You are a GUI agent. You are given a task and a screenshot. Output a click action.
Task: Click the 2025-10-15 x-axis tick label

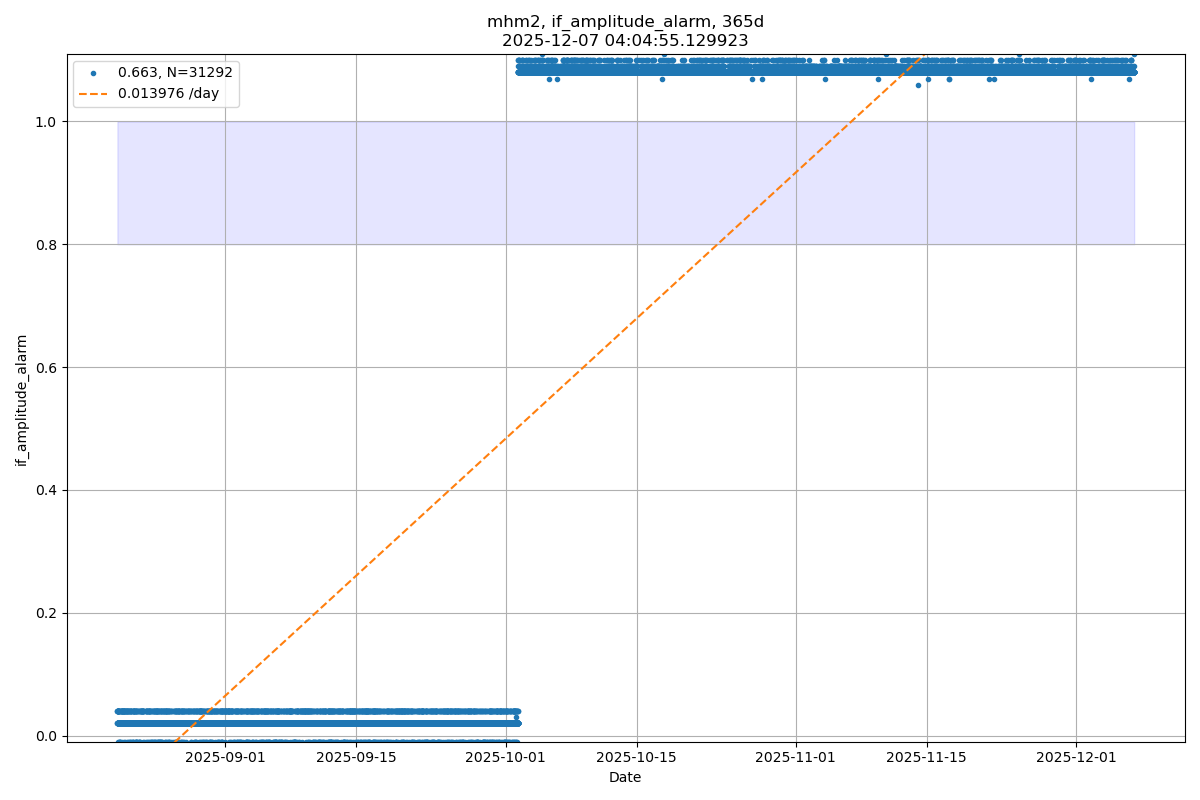(x=637, y=758)
